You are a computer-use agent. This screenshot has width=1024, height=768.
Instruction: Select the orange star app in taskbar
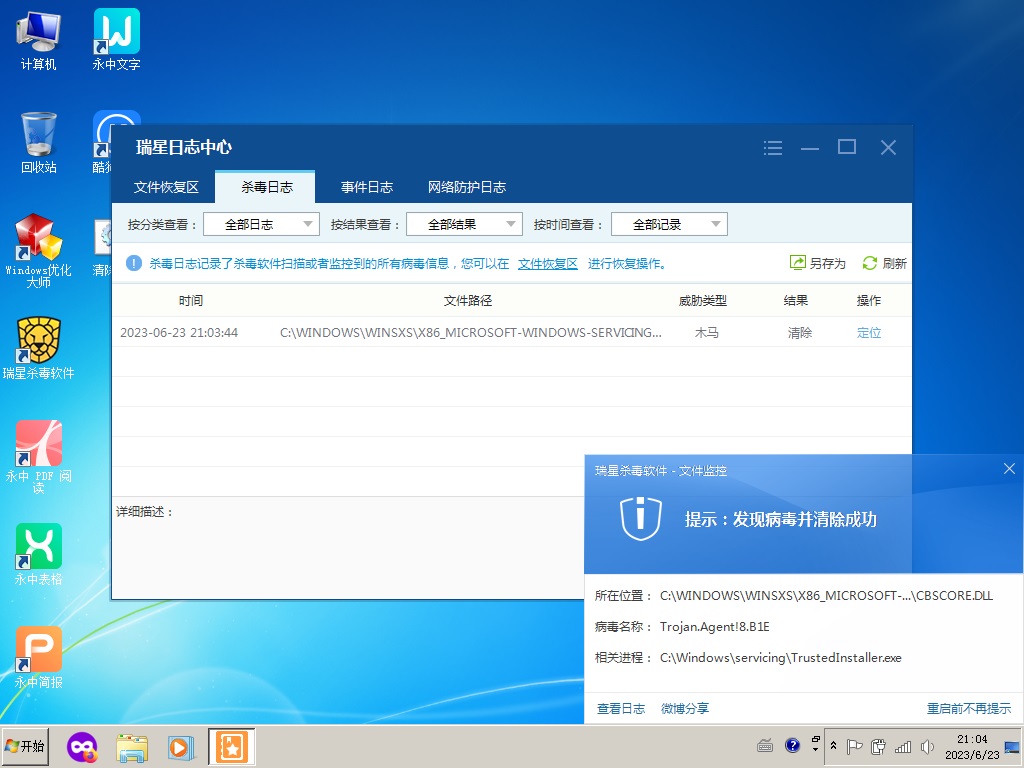(x=232, y=747)
